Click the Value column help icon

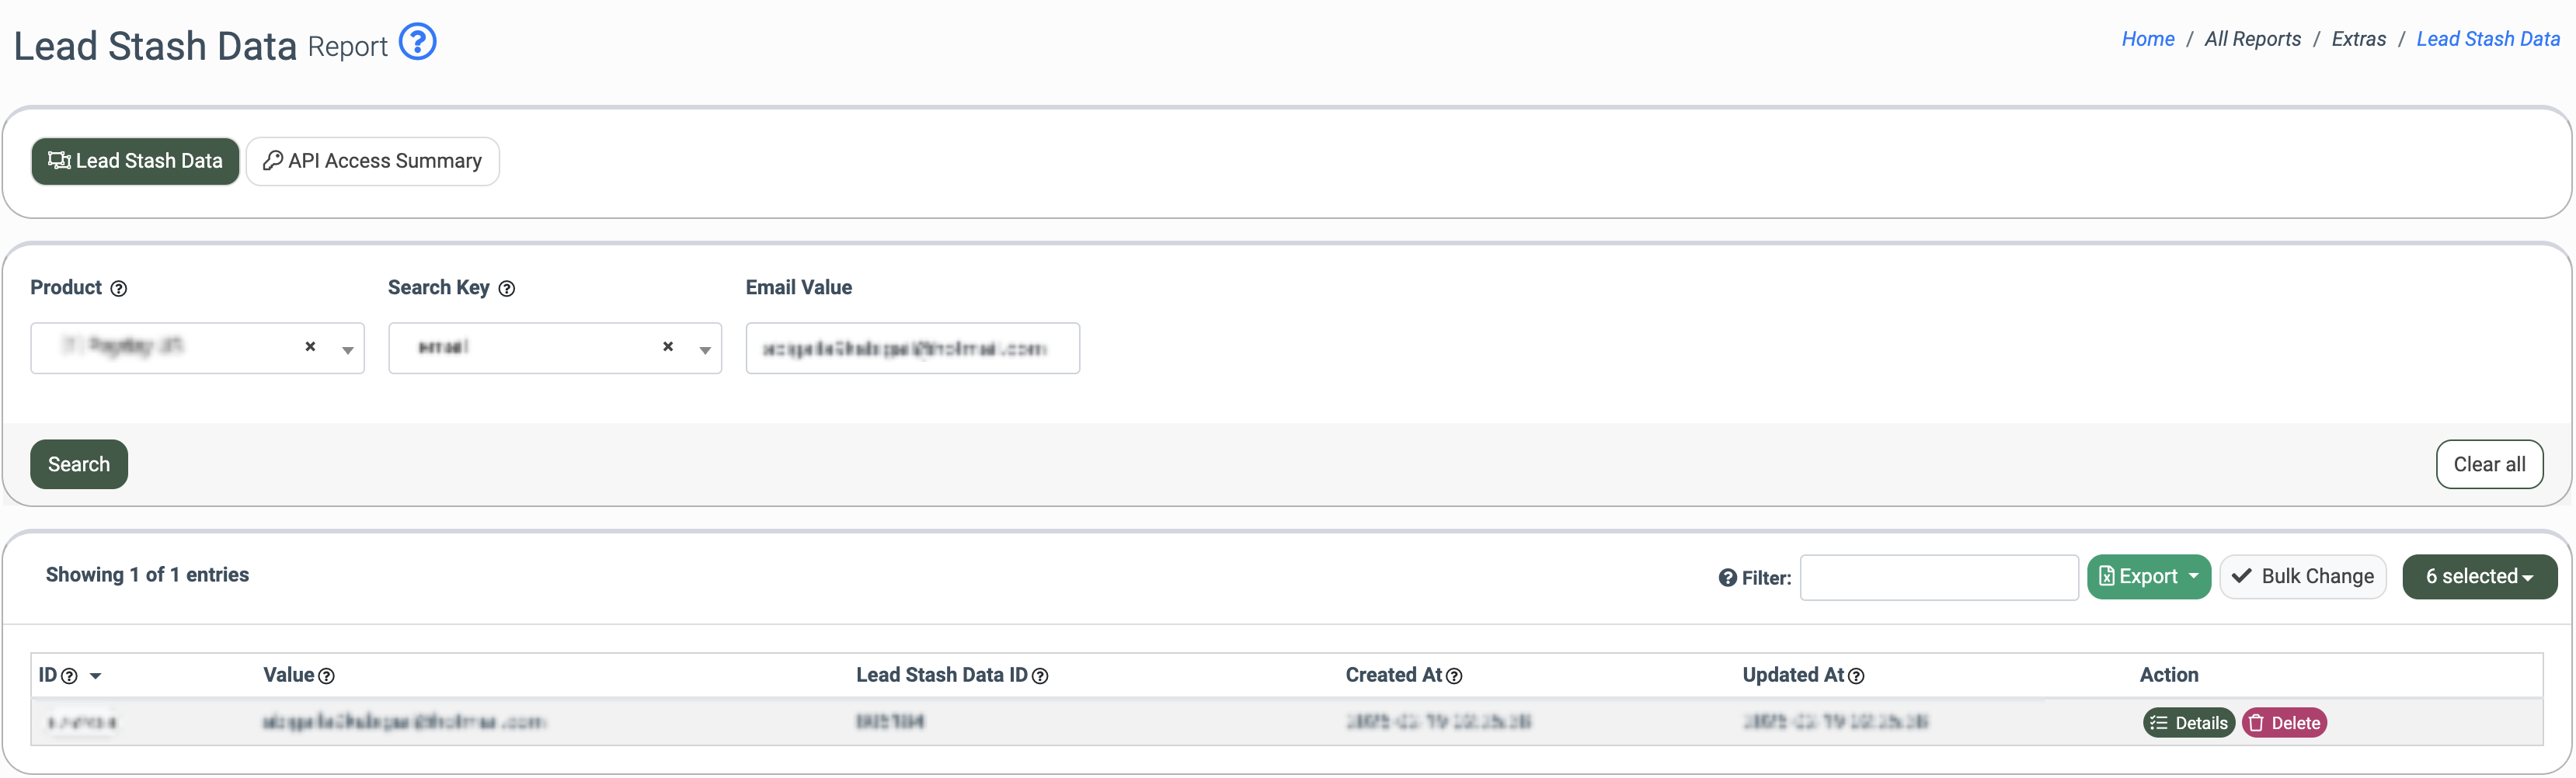point(327,677)
